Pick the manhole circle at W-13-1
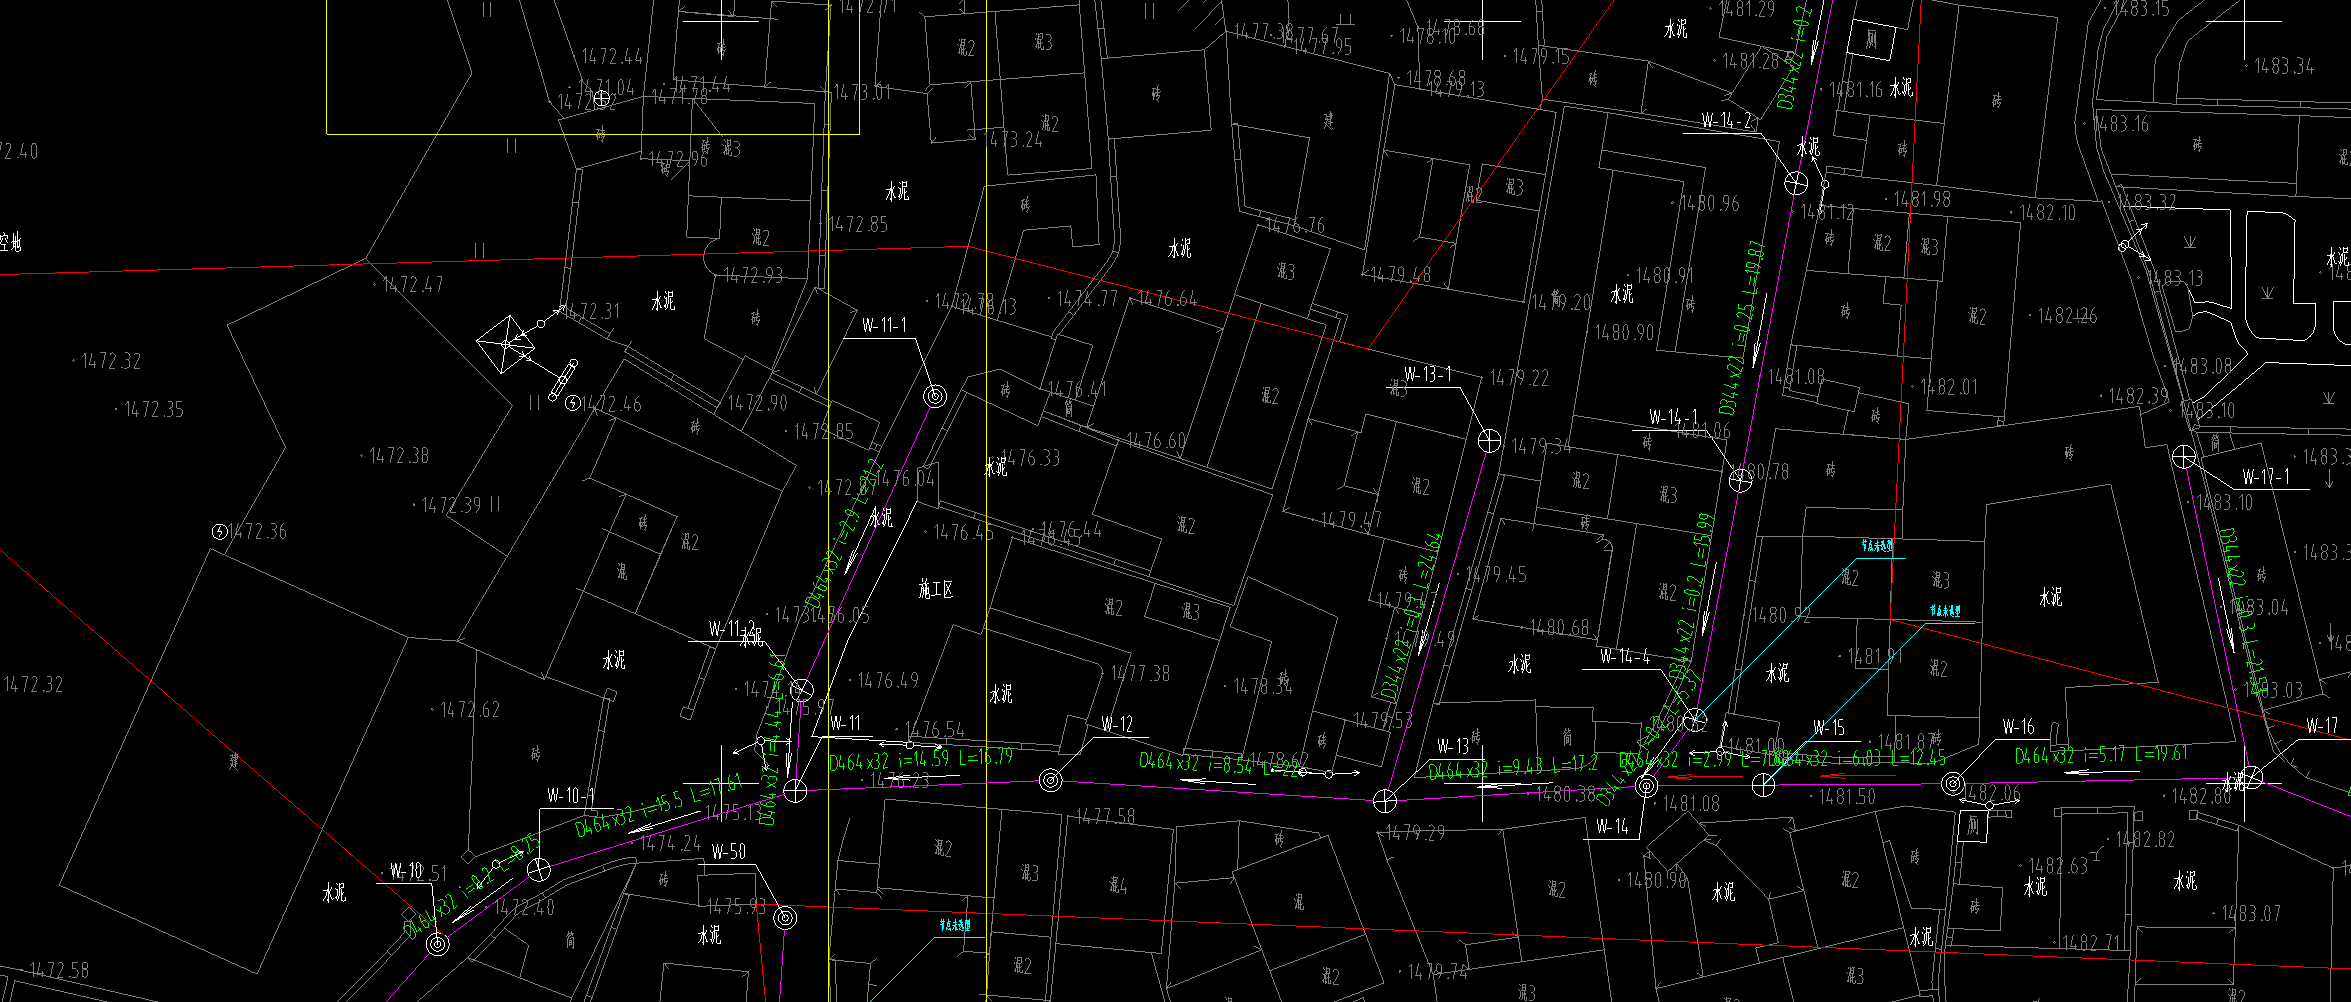The height and width of the screenshot is (1002, 2351). [x=1490, y=441]
